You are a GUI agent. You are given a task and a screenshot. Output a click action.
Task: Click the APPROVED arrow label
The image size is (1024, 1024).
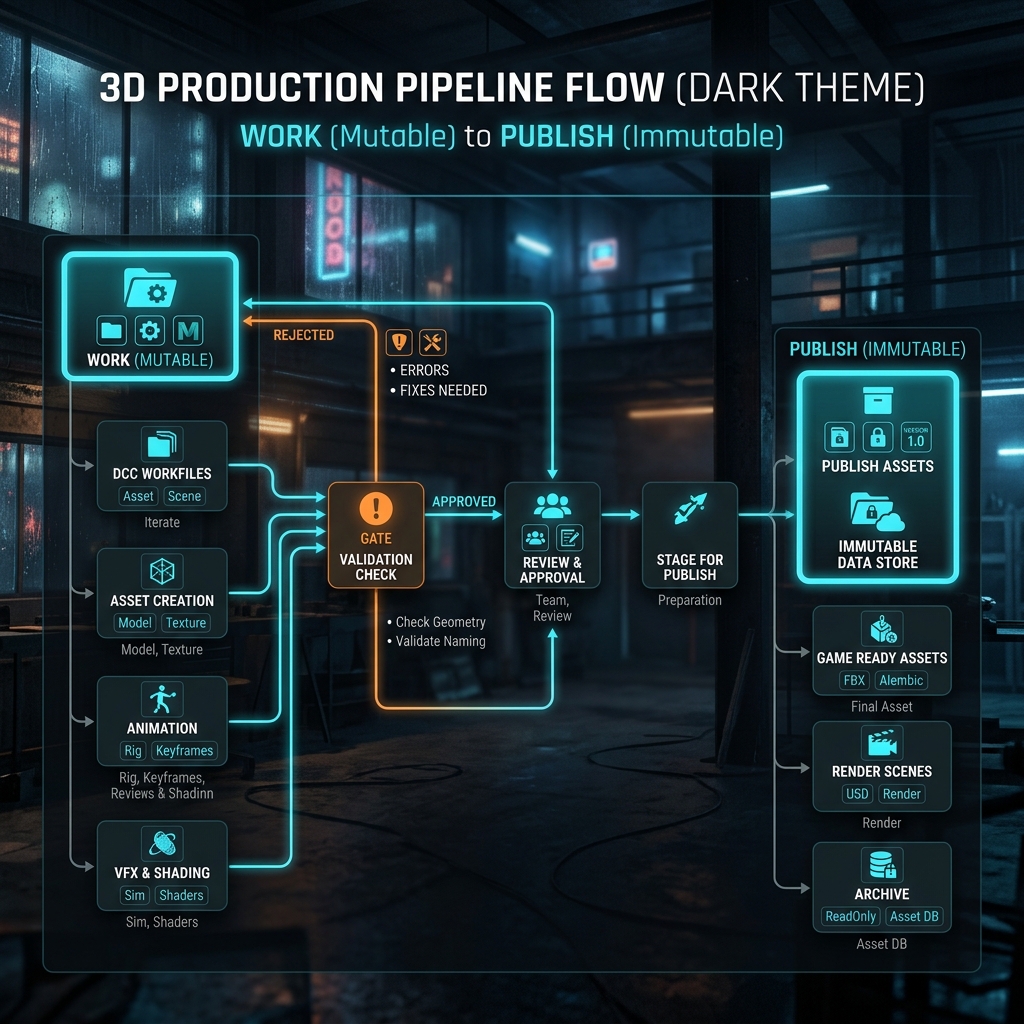(x=464, y=502)
